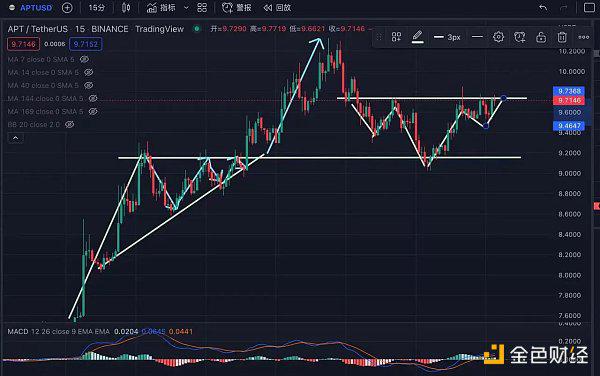Toggle visibility of MA 169 indicator

pyautogui.click(x=93, y=111)
